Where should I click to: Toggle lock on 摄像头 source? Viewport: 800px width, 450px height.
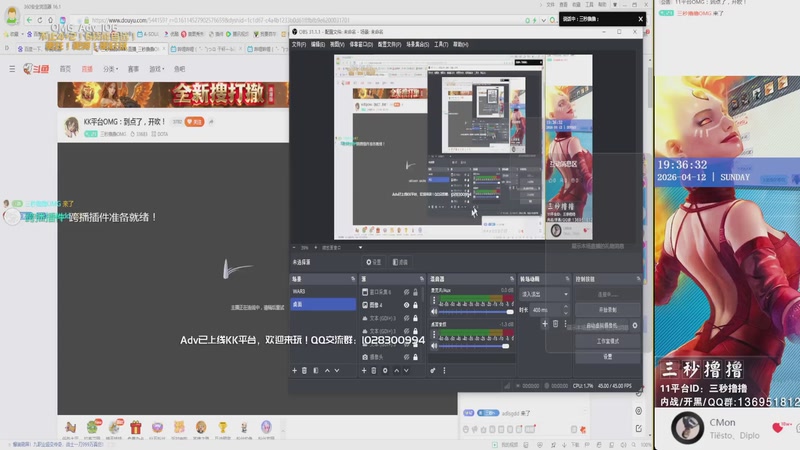(x=415, y=357)
